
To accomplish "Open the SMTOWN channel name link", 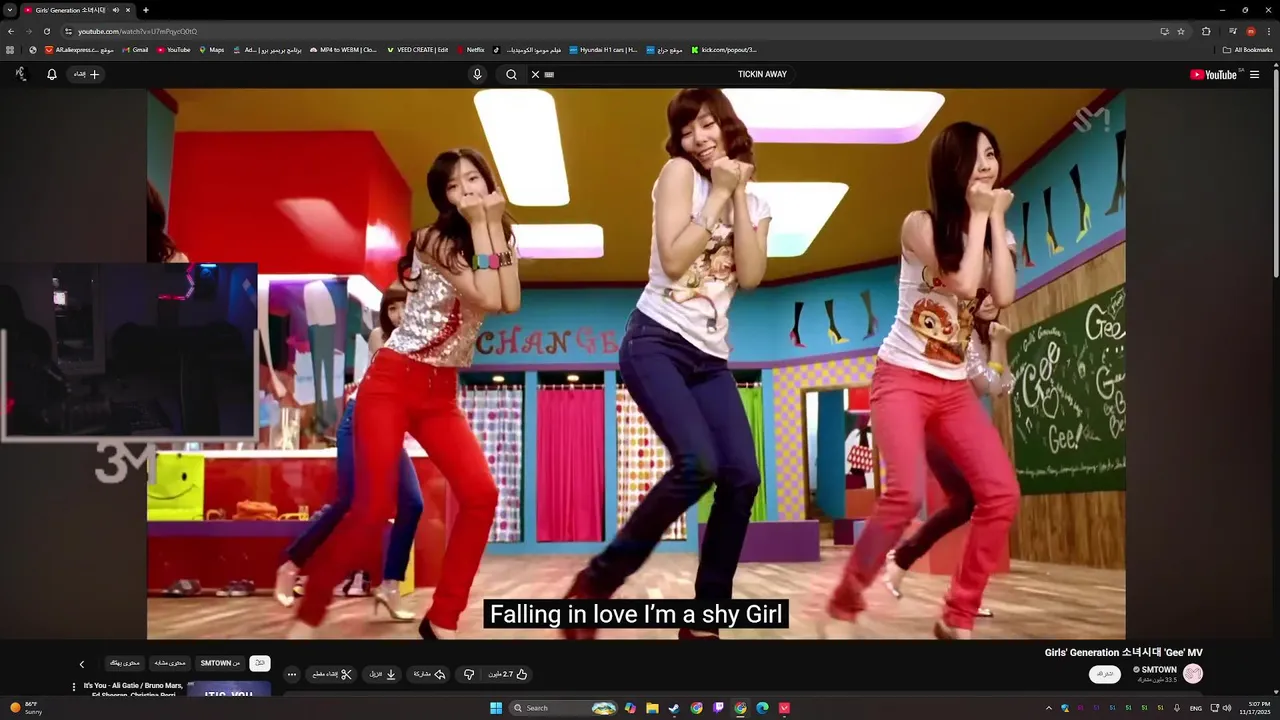I will point(1158,669).
